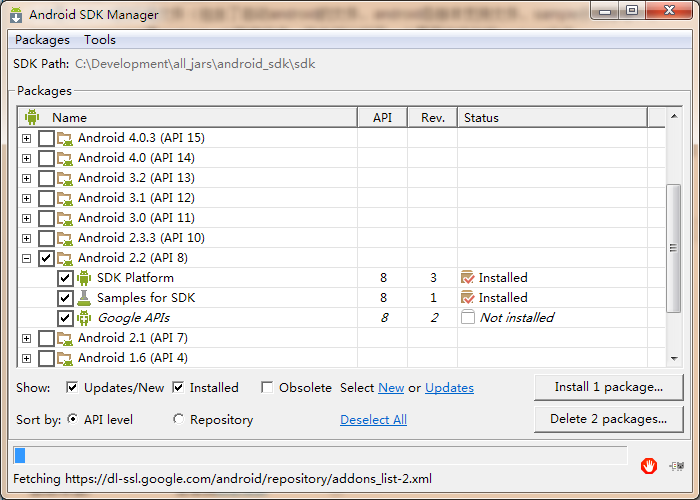This screenshot has width=700, height=500.
Task: Click the Android robot icon in Name header
Action: 32,117
